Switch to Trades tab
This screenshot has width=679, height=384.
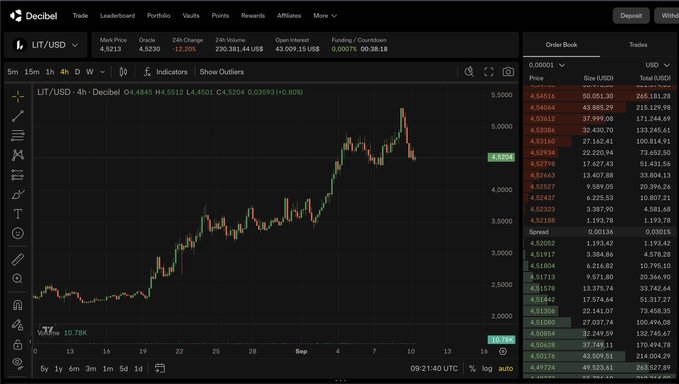coord(638,45)
